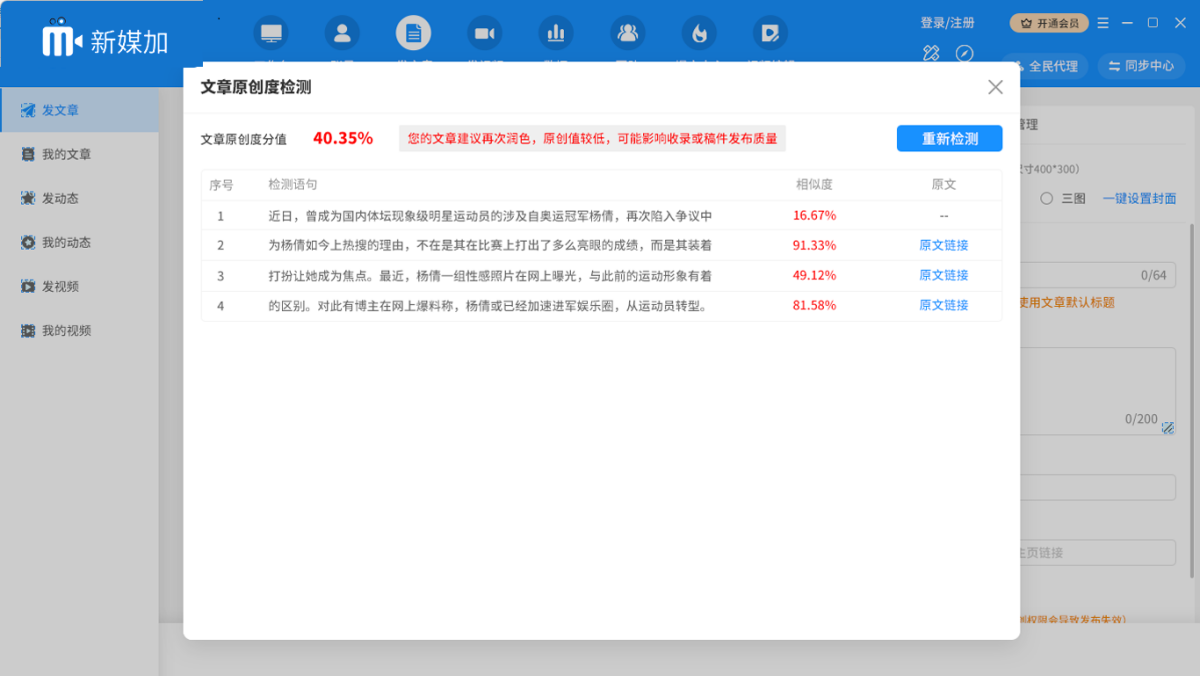Open the team people icon in top bar

(x=627, y=33)
